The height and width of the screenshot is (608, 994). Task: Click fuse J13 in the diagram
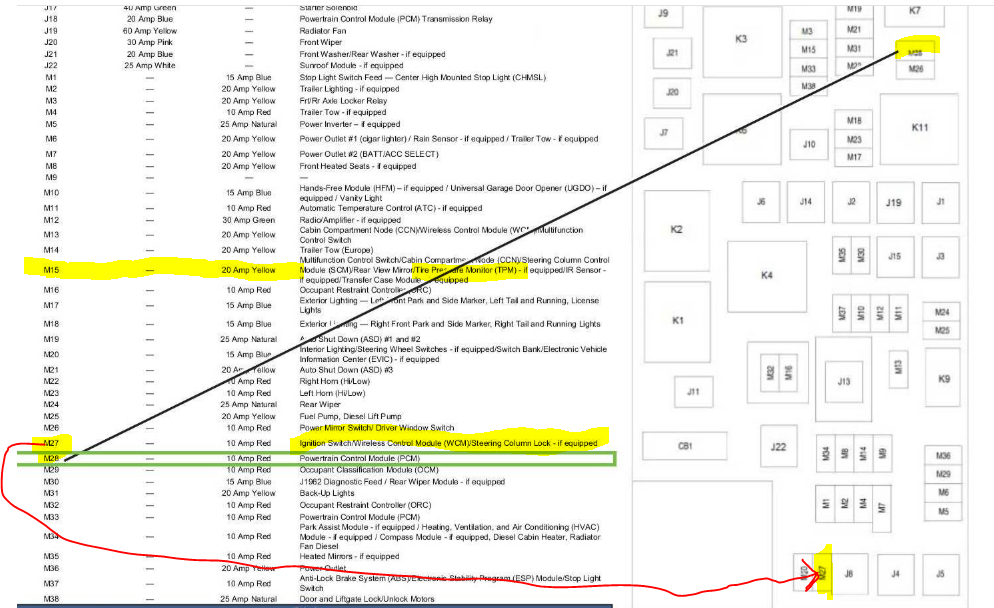click(x=844, y=382)
